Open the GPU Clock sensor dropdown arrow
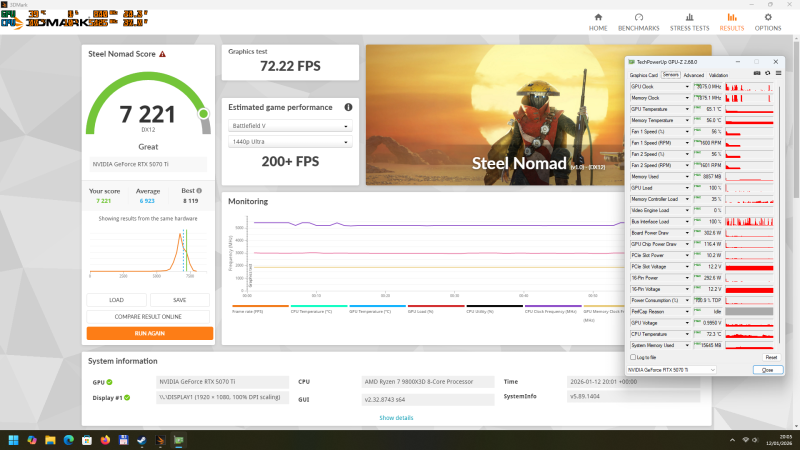The height and width of the screenshot is (450, 800). click(x=687, y=87)
